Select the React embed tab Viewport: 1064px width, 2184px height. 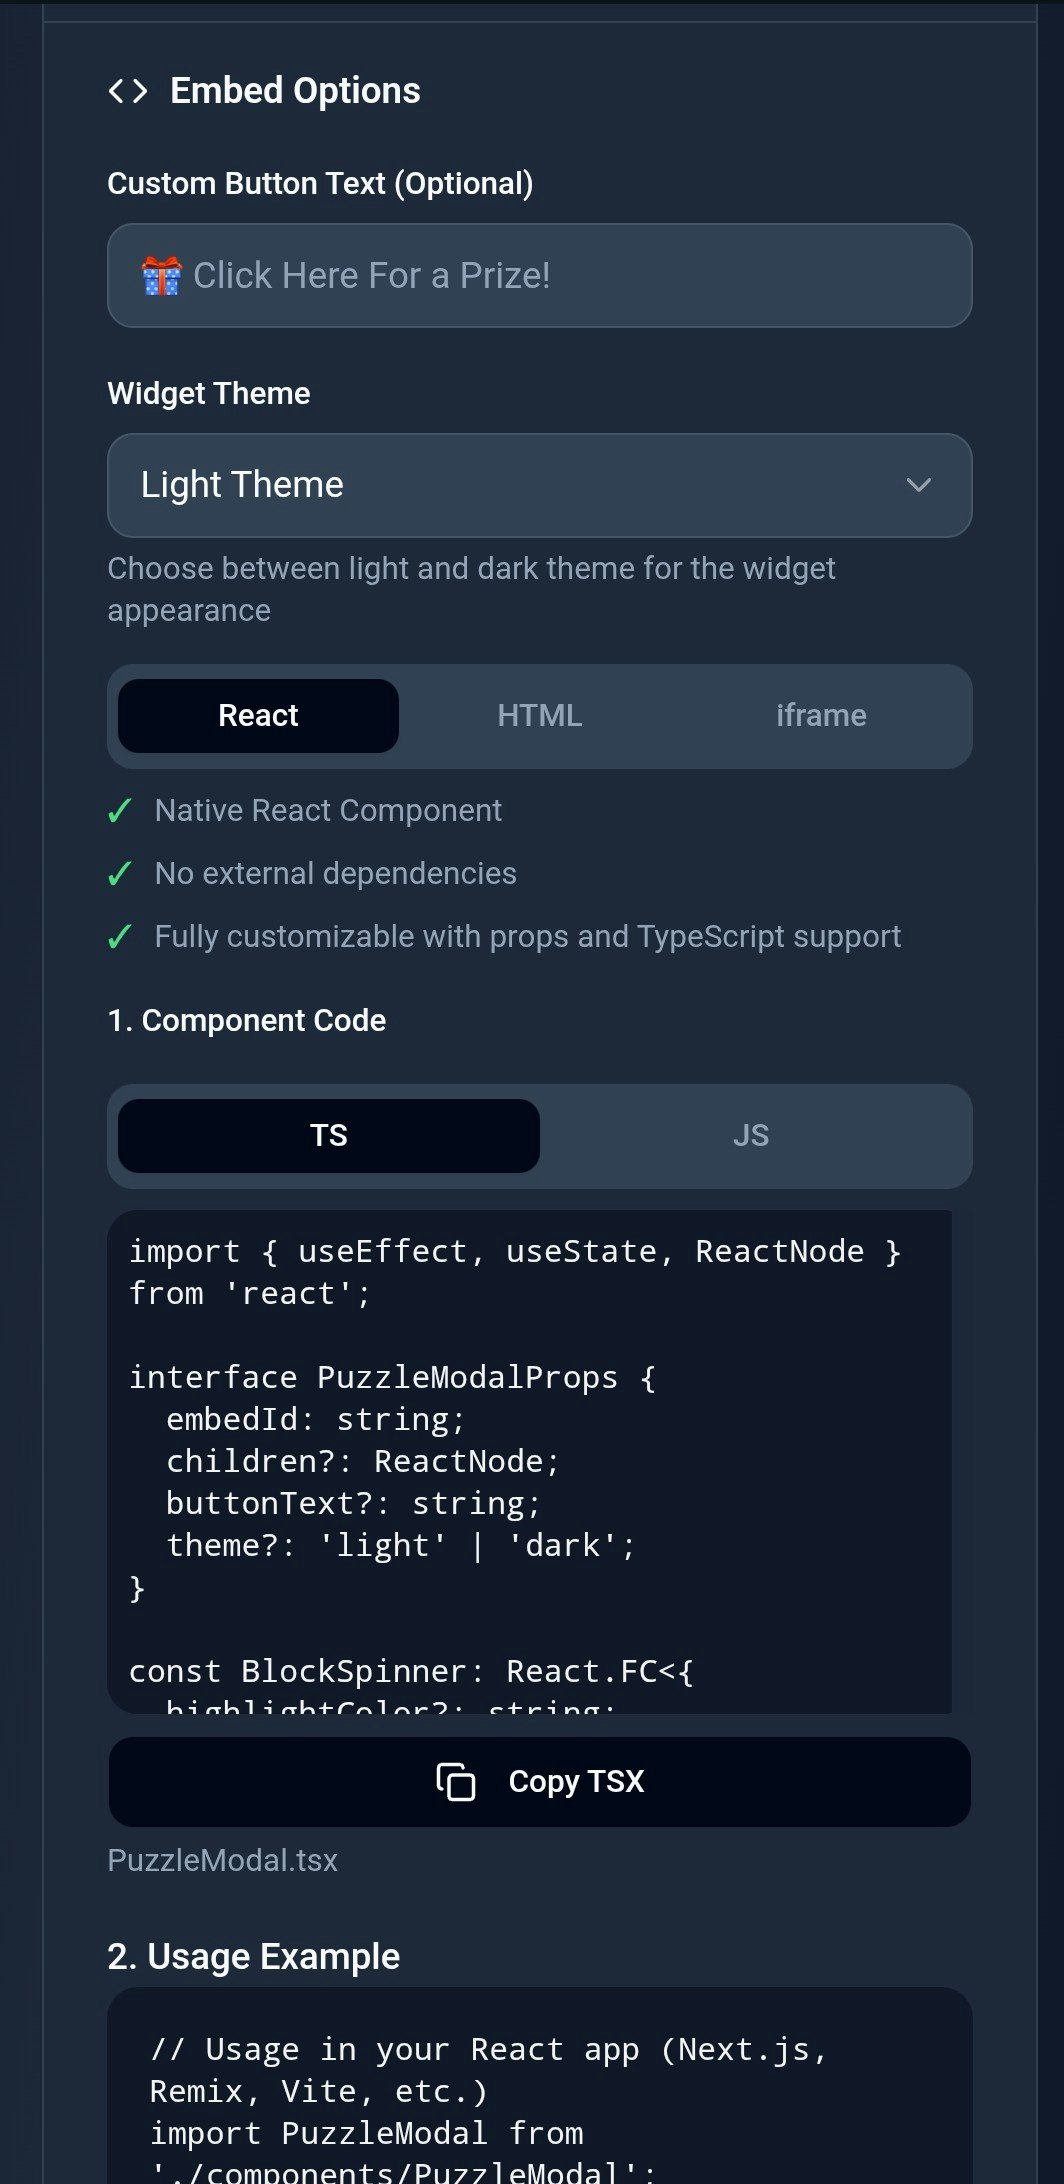click(x=258, y=716)
